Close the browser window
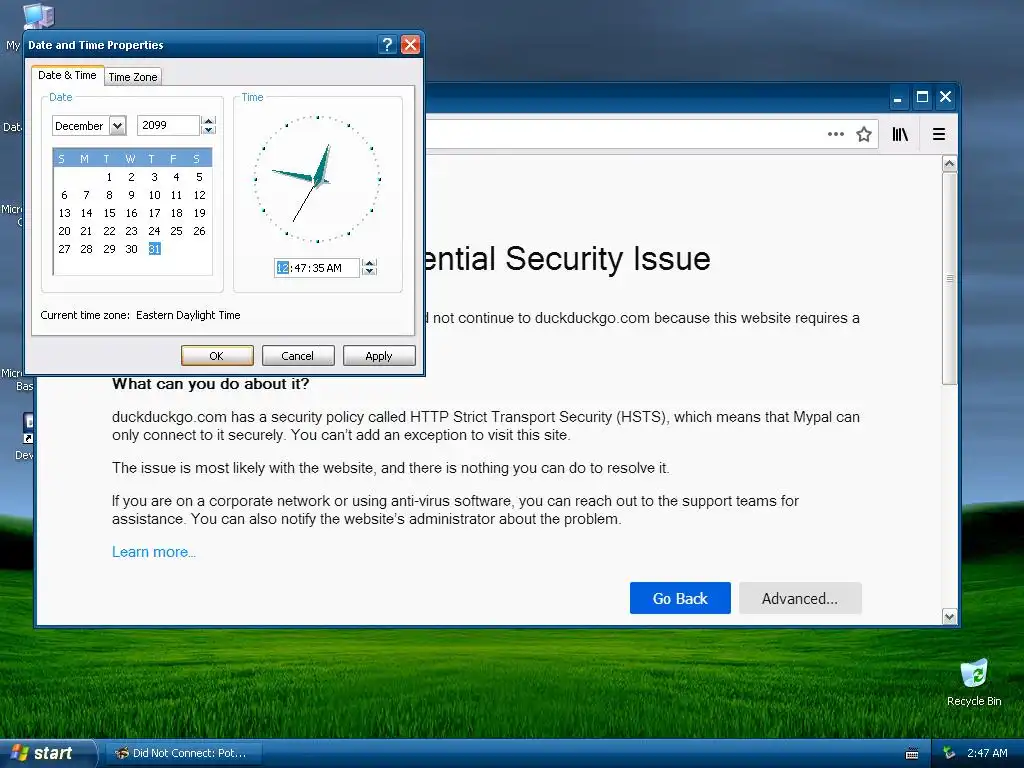Image resolution: width=1024 pixels, height=768 pixels. (x=945, y=97)
